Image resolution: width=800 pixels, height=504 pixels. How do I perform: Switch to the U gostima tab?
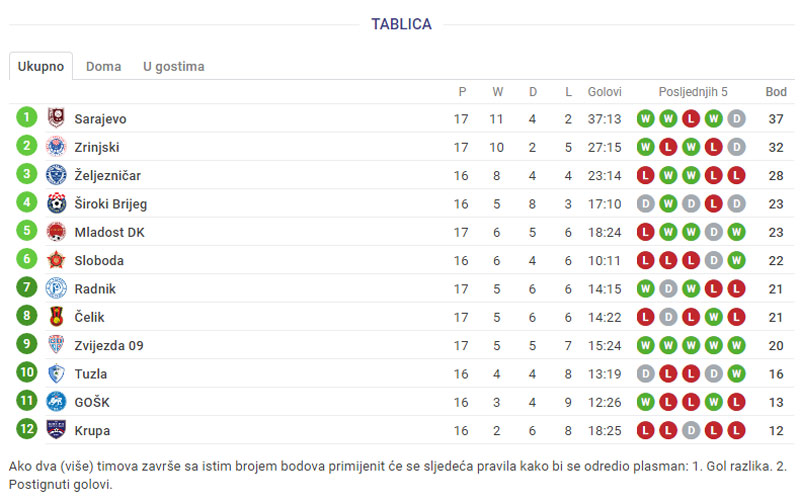173,66
